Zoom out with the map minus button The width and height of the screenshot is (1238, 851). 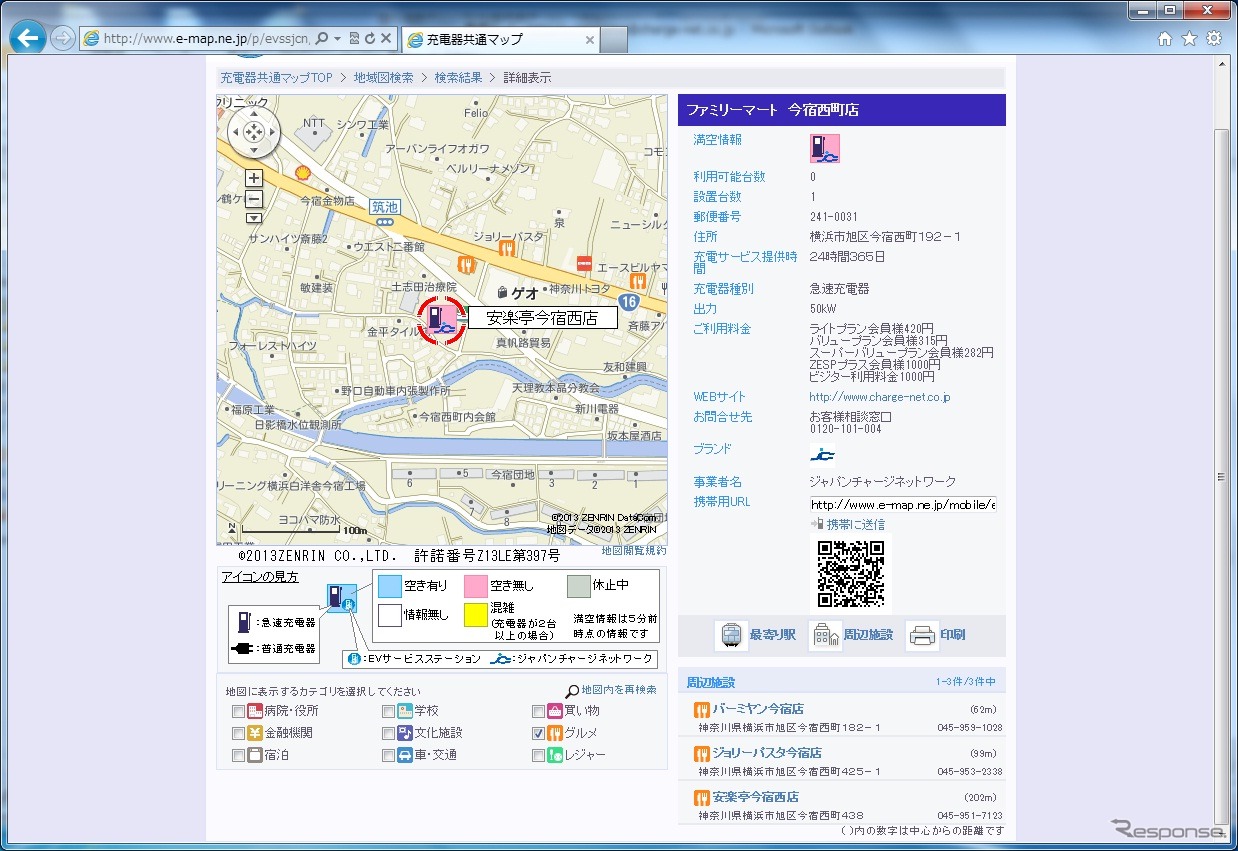click(x=254, y=199)
